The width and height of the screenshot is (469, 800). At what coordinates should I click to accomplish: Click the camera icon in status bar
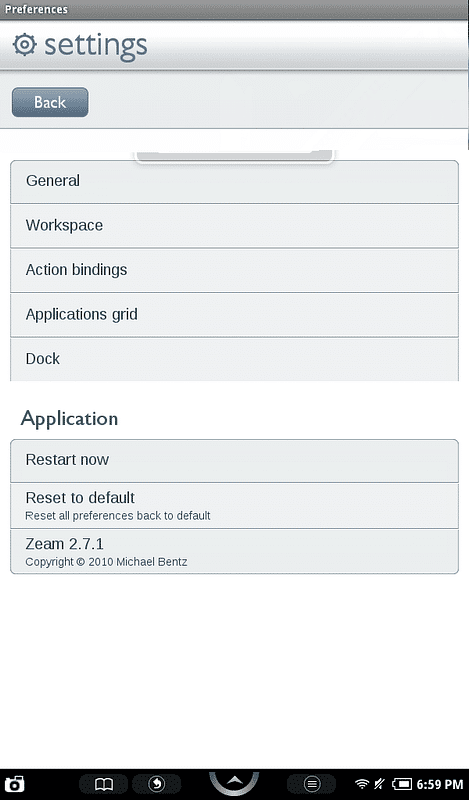(x=14, y=784)
